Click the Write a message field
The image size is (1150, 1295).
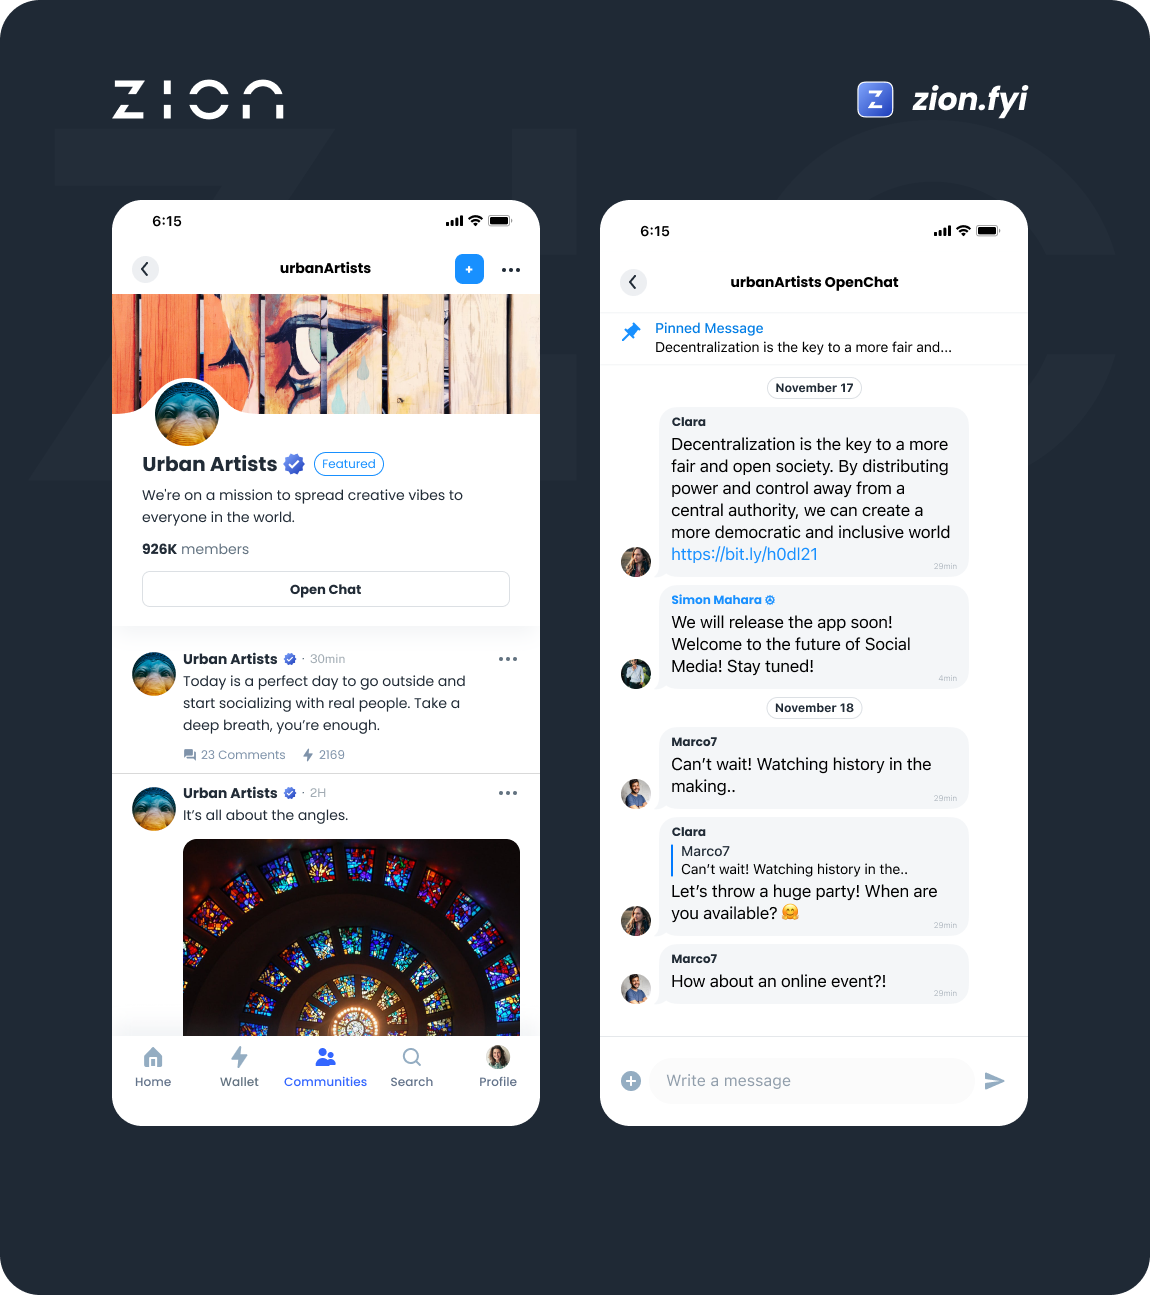tap(811, 1081)
